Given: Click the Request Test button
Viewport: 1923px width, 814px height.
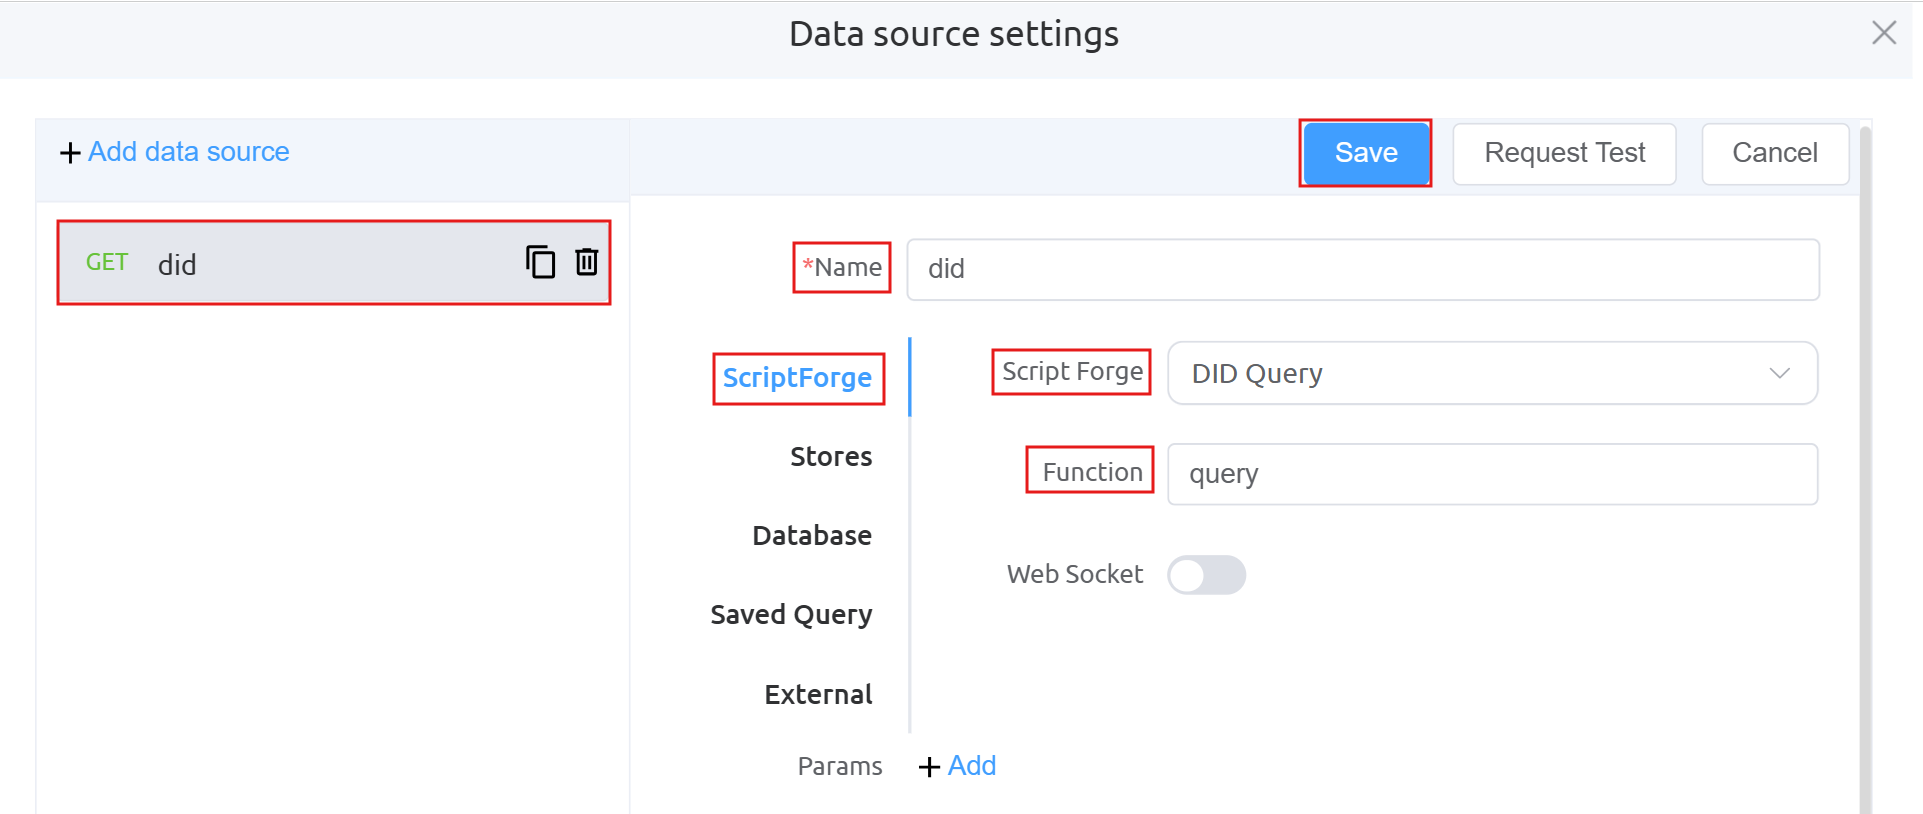Looking at the screenshot, I should pos(1564,153).
